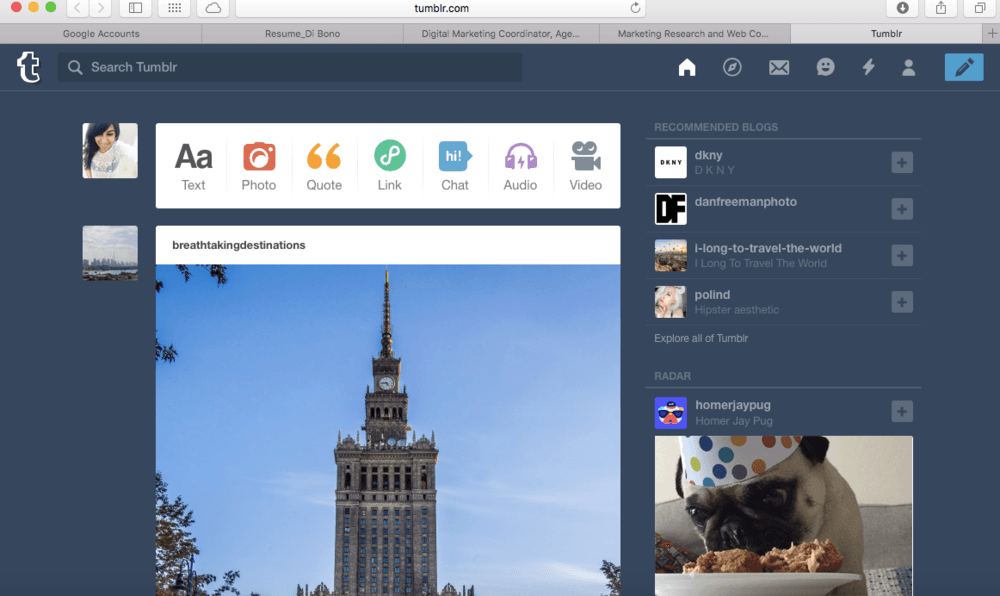Follow homerjaypug from the Radar section
The width and height of the screenshot is (1000, 596).
coord(902,412)
